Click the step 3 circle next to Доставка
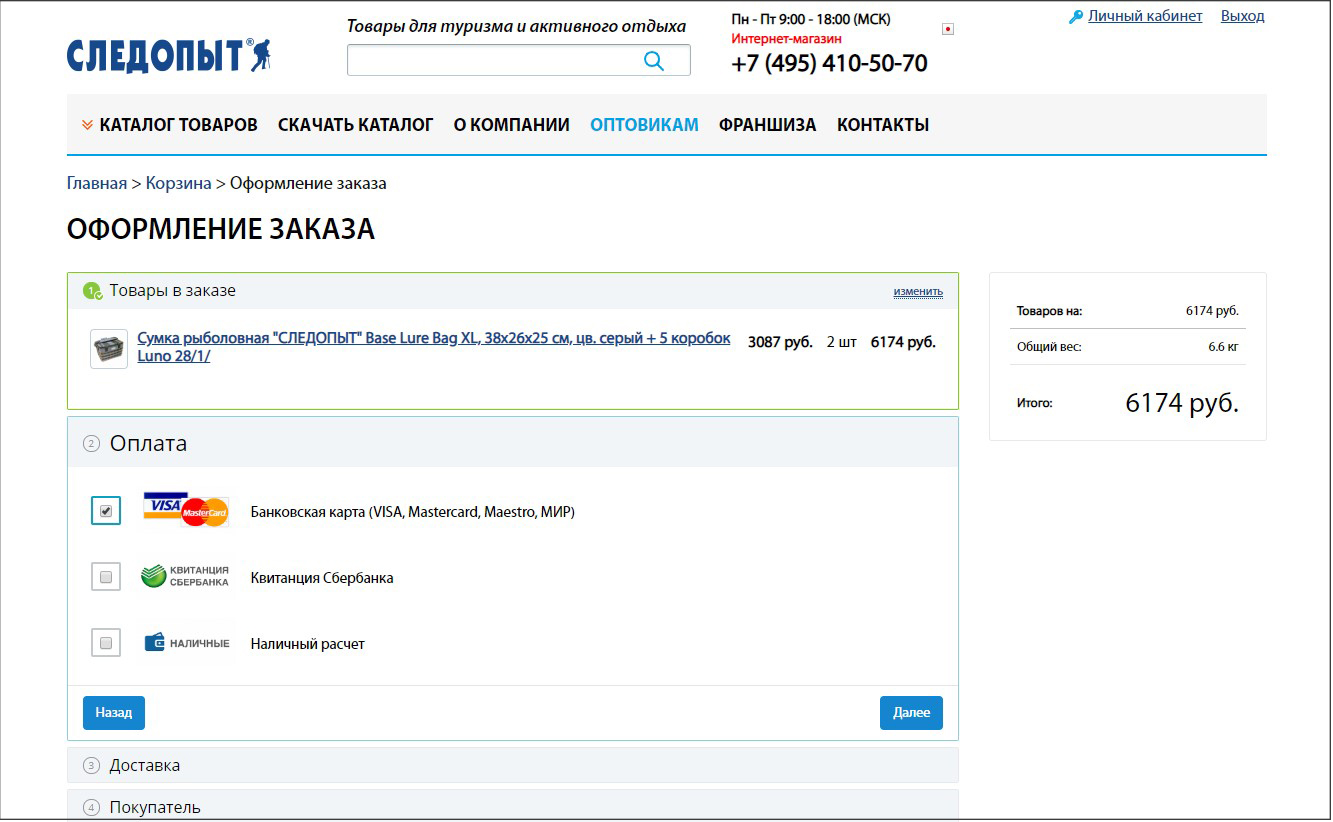This screenshot has height=822, width=1333. 92,766
